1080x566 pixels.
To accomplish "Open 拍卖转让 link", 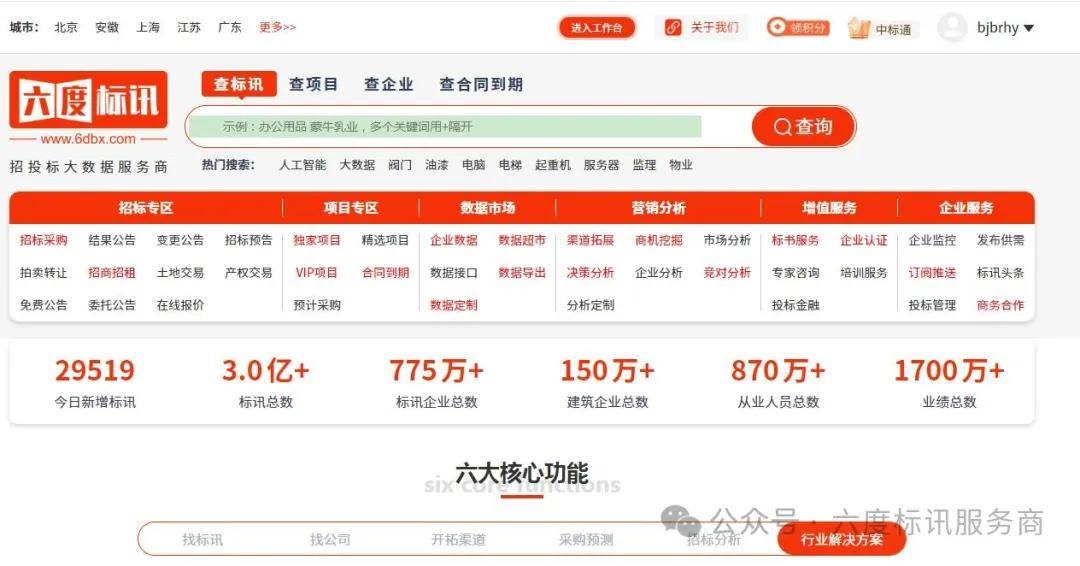I will tap(43, 273).
